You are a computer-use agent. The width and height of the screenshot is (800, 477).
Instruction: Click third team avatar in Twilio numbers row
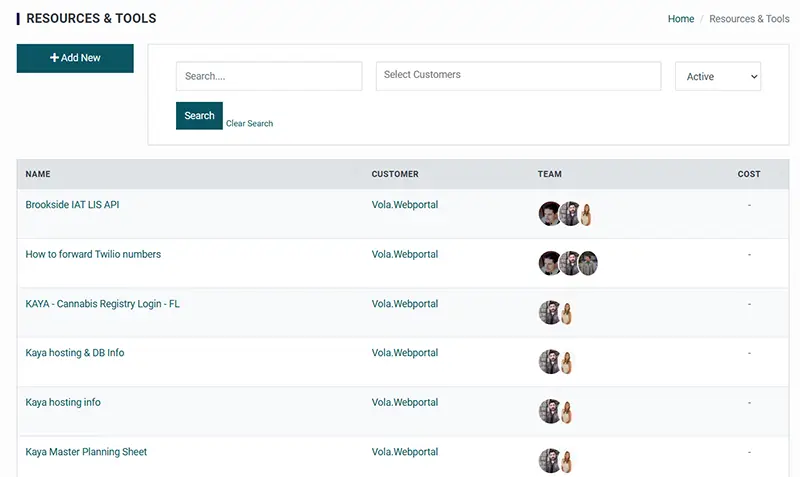588,263
